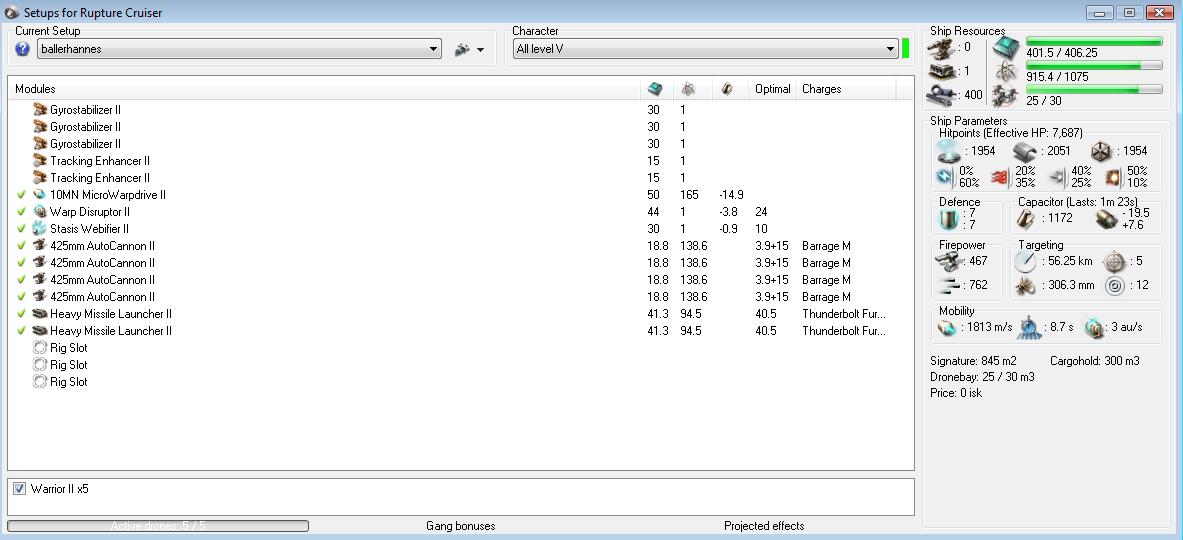
Task: Click the explosive resistance icon
Action: tap(1114, 177)
